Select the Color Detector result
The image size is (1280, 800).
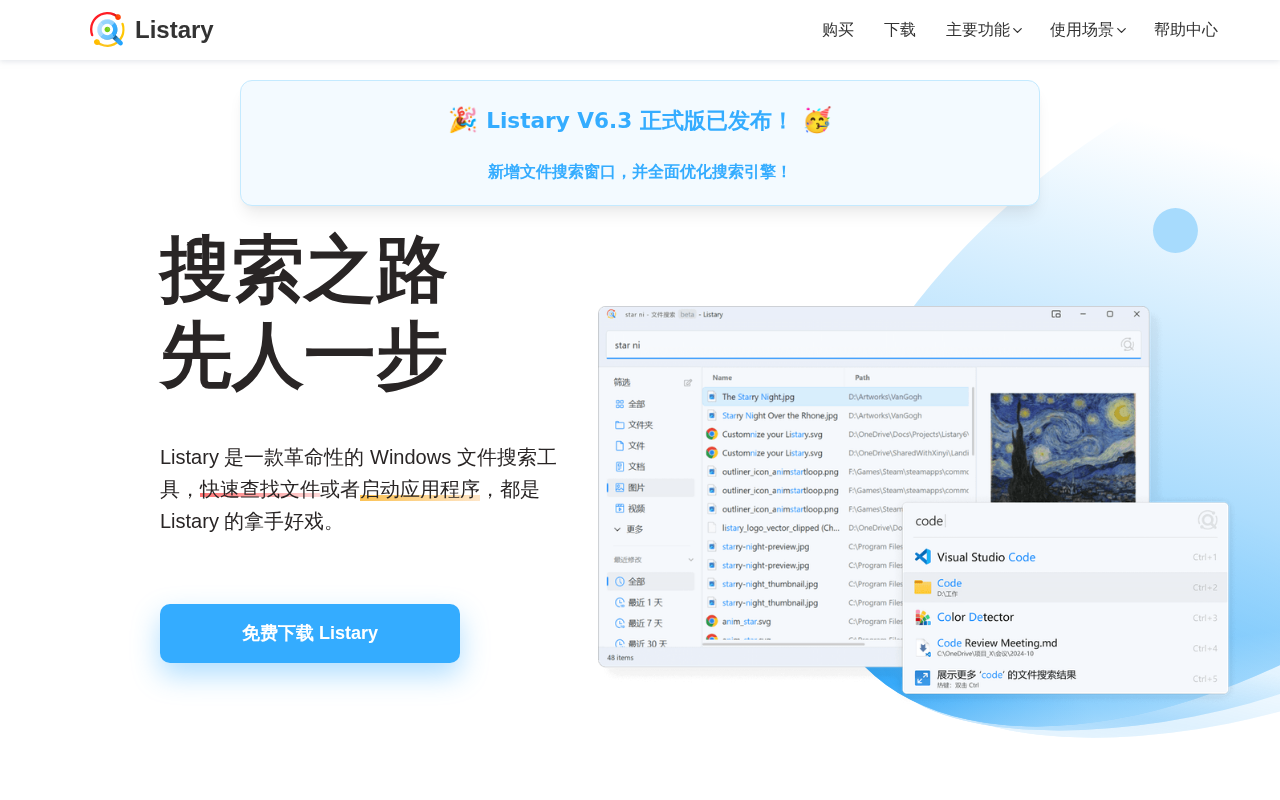(x=1065, y=618)
